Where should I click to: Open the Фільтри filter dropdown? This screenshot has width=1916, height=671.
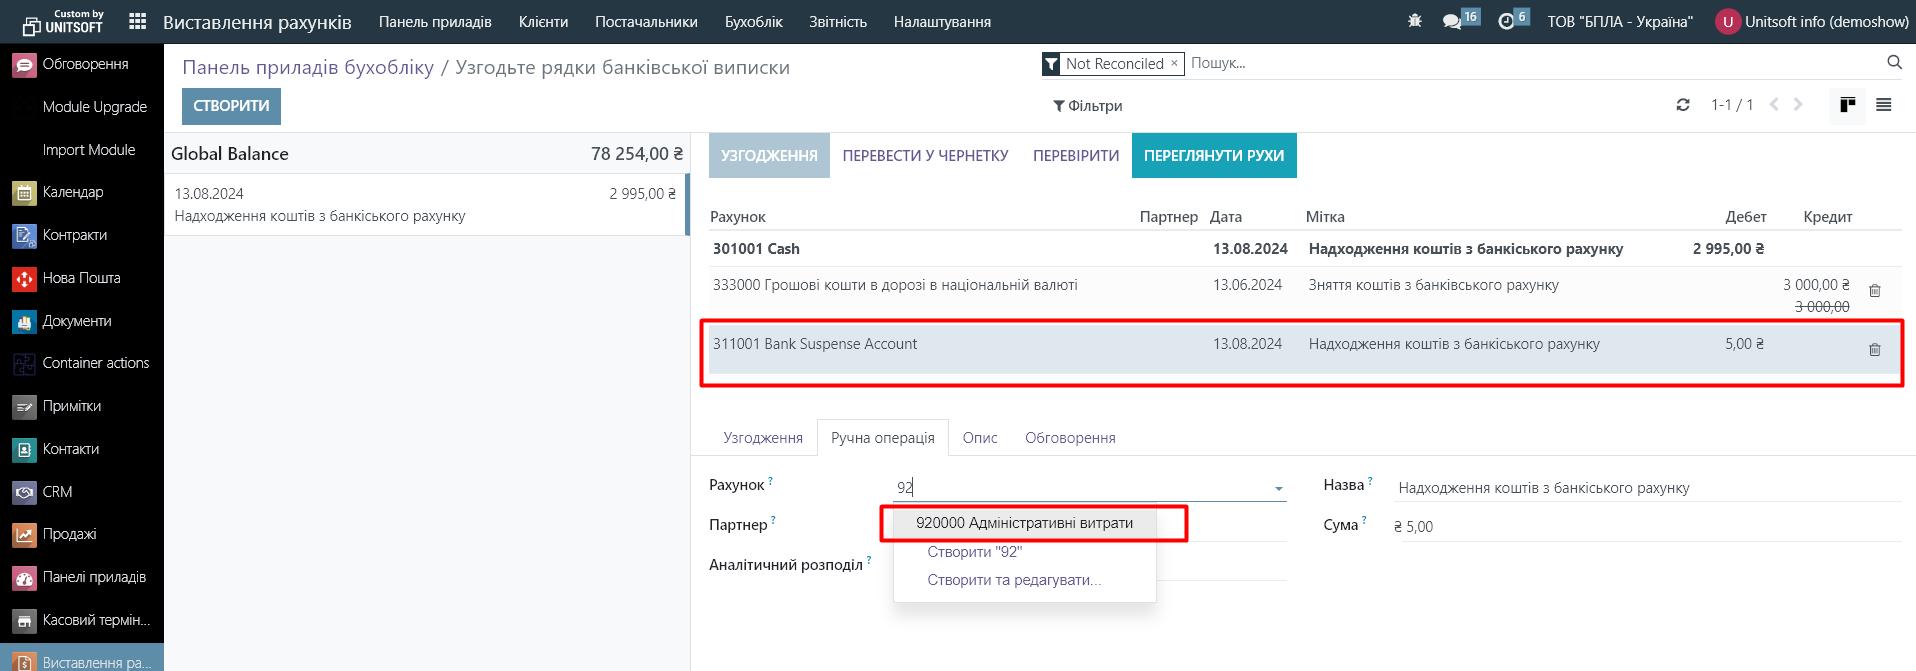pos(1087,106)
